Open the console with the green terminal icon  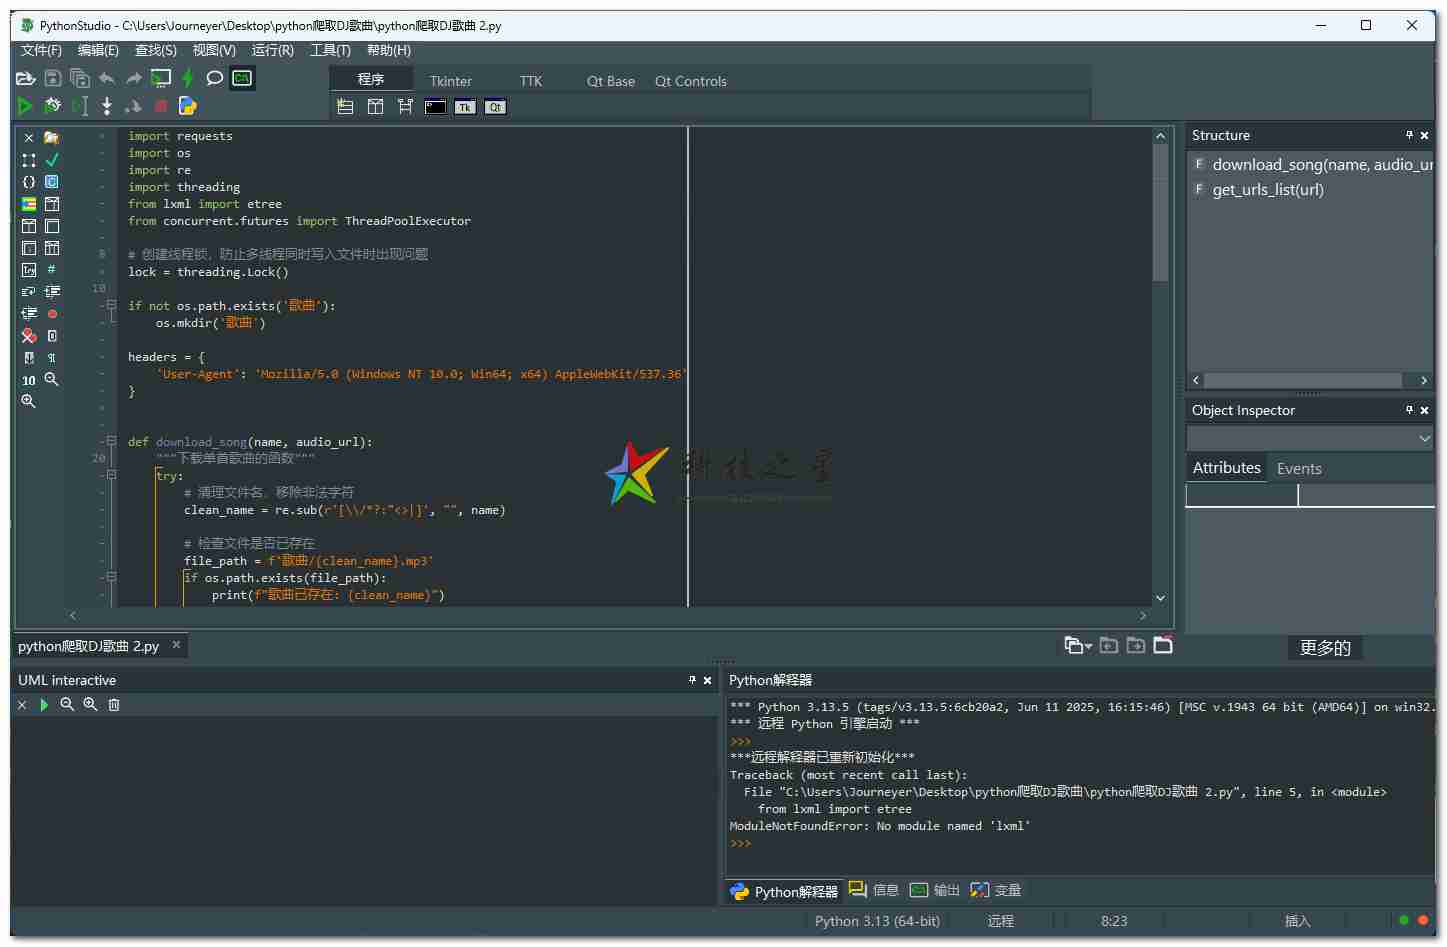point(242,78)
